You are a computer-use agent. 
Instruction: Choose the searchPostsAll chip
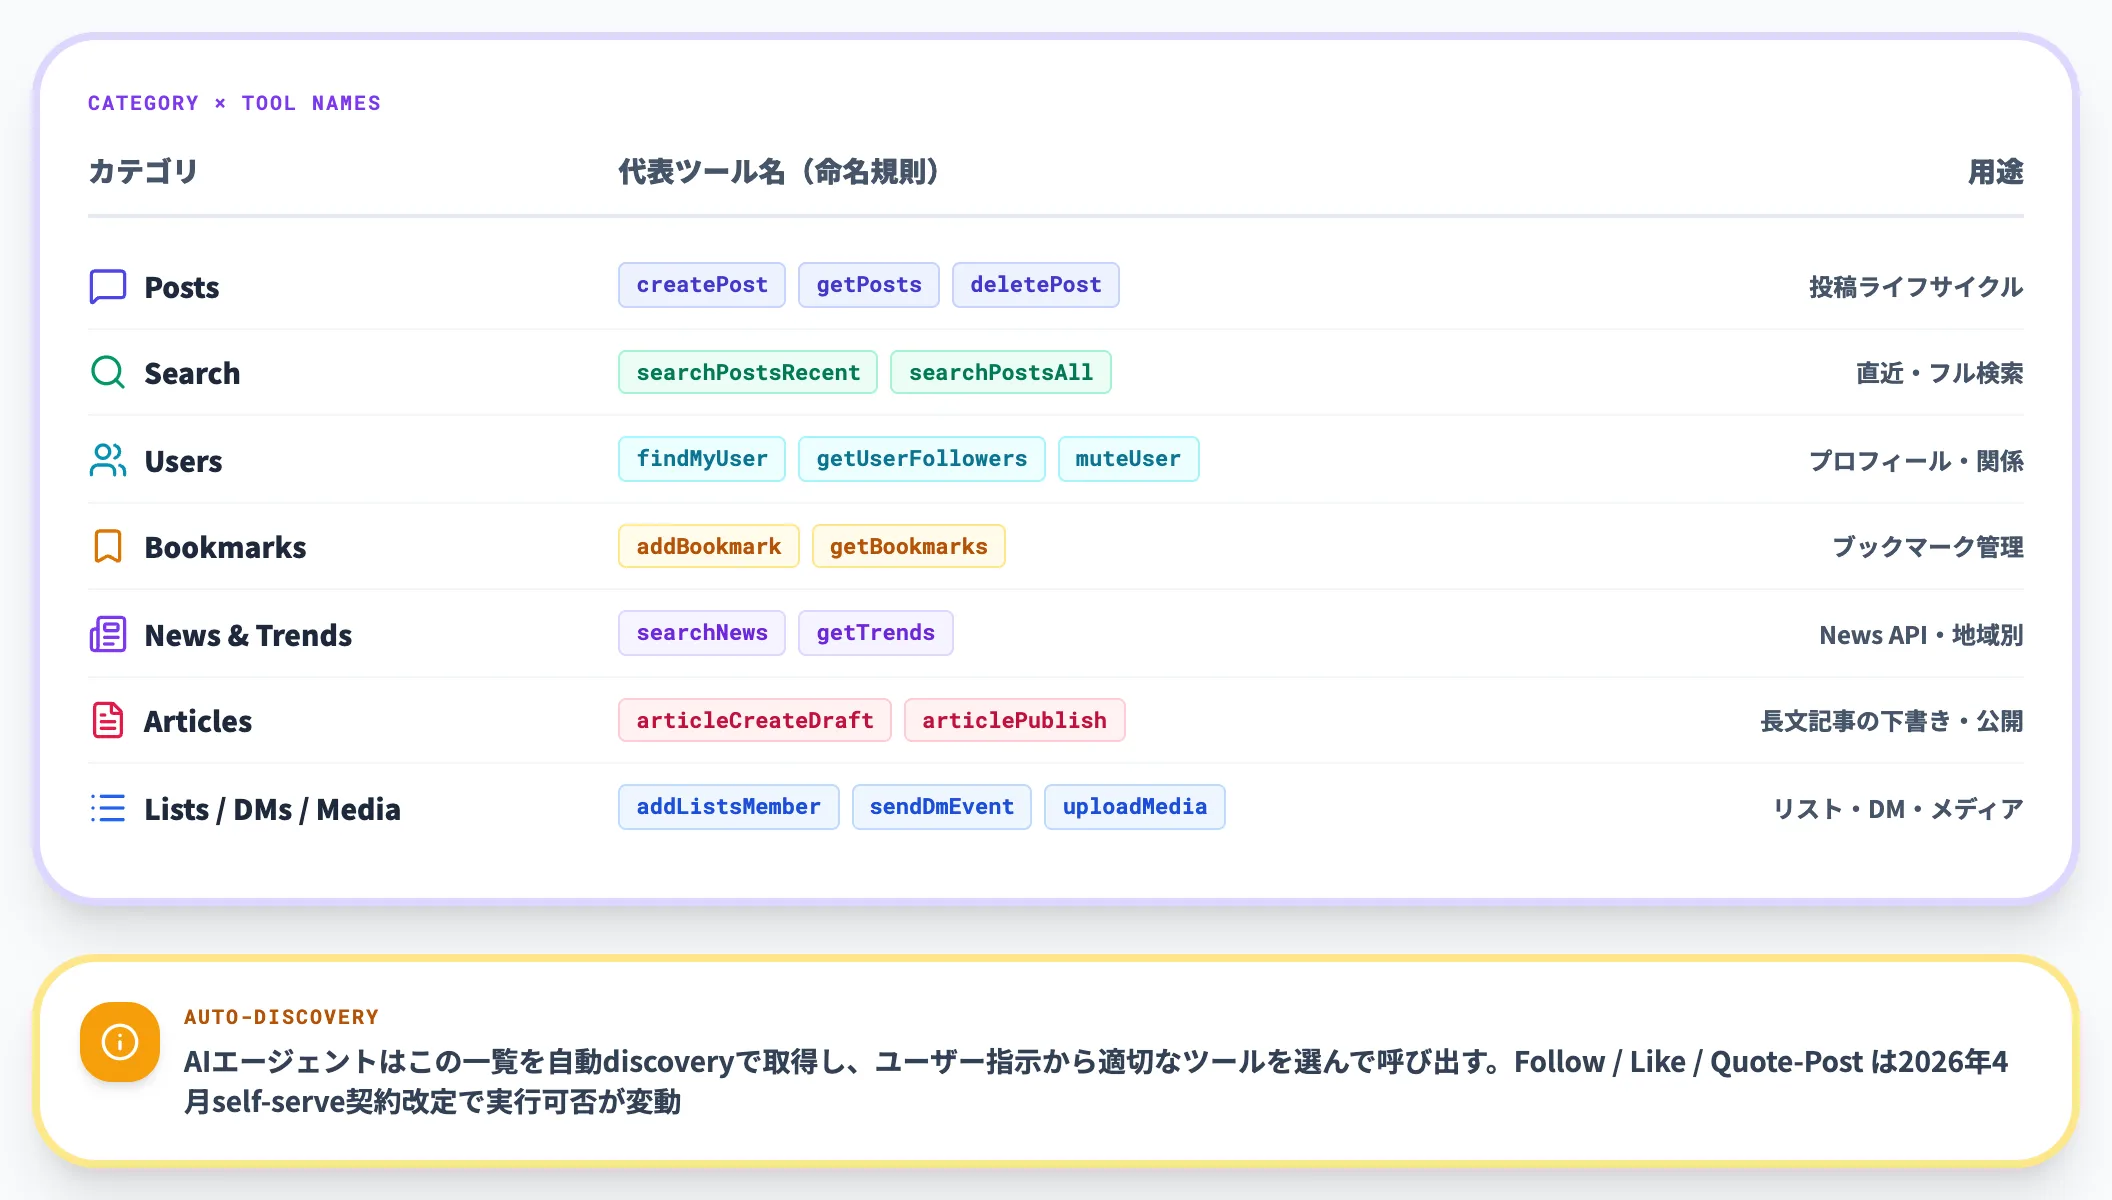coord(1001,372)
